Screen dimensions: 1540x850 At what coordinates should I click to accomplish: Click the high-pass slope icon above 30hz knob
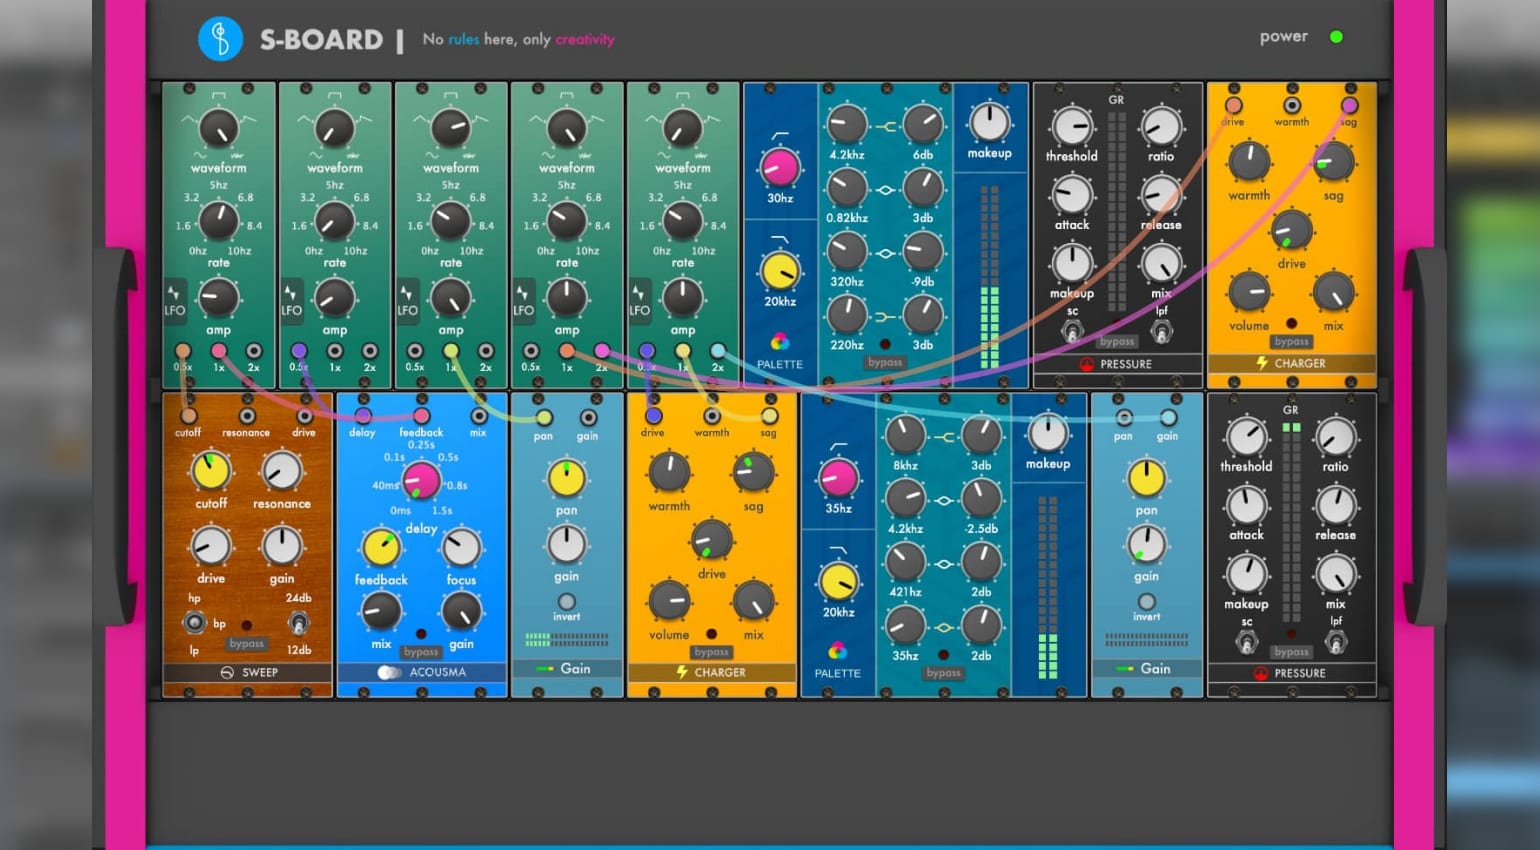pos(780,136)
